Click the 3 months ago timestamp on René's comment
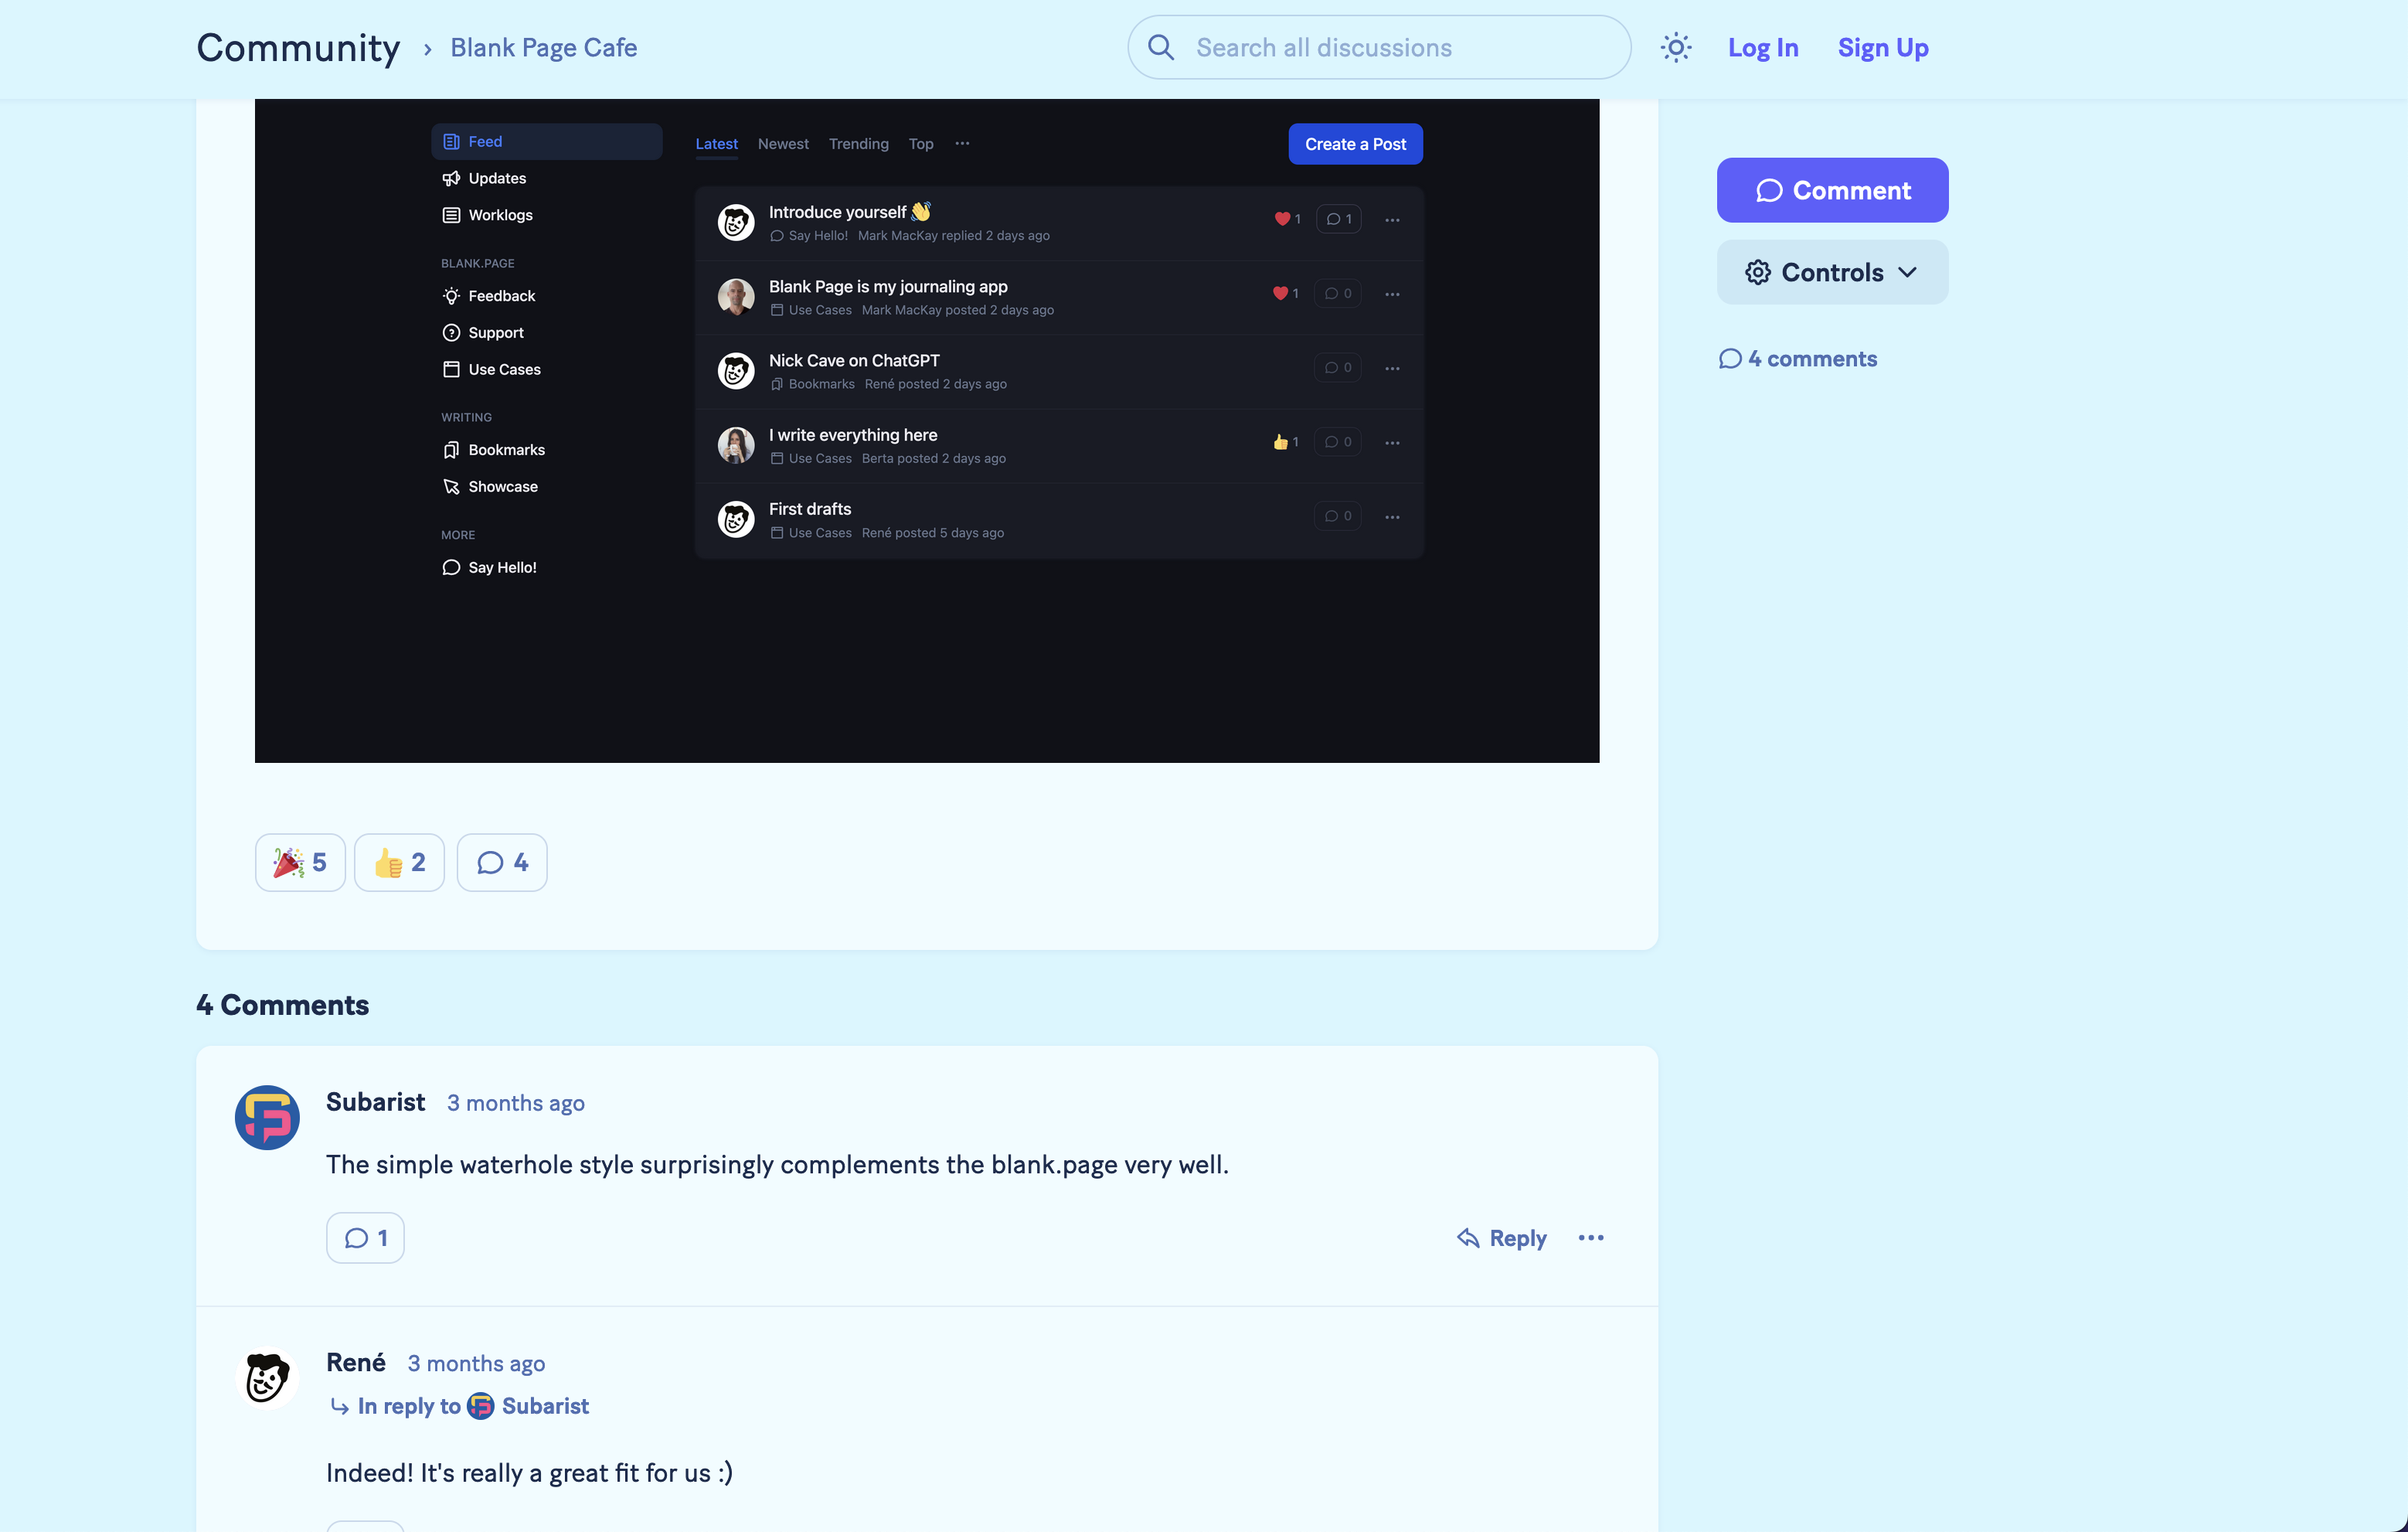This screenshot has width=2408, height=1532. (476, 1364)
